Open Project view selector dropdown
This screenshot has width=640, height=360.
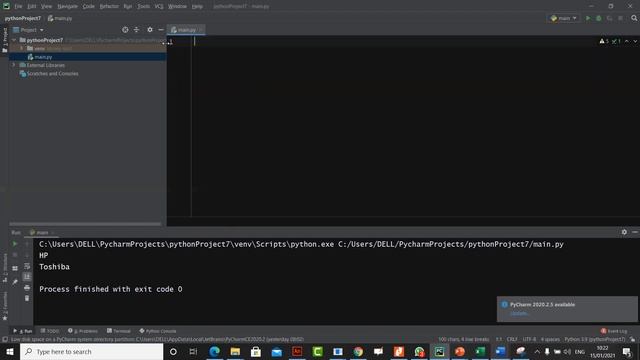coord(29,30)
